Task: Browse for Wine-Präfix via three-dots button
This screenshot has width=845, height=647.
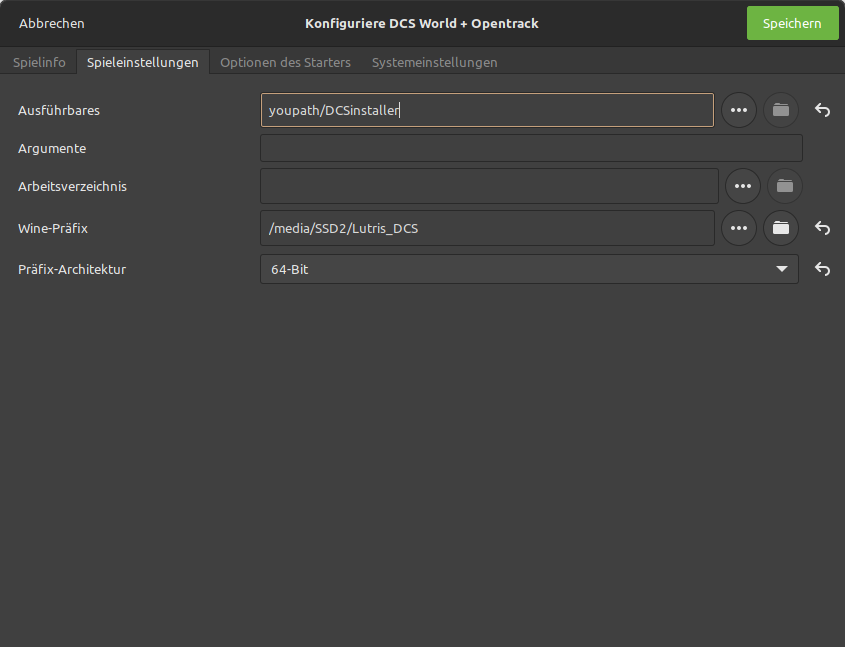Action: (738, 228)
